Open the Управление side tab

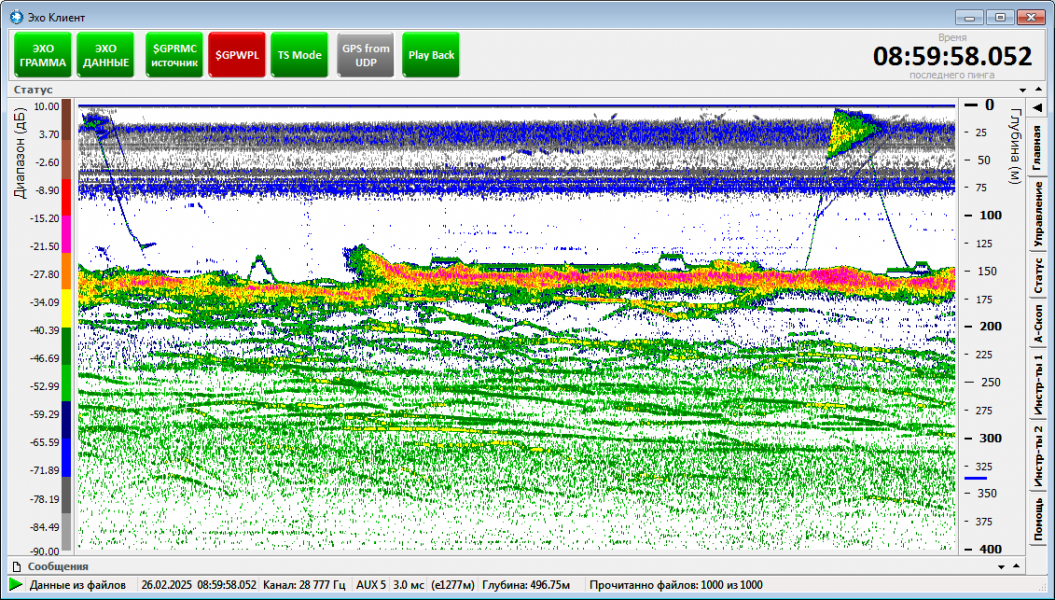click(x=1037, y=215)
